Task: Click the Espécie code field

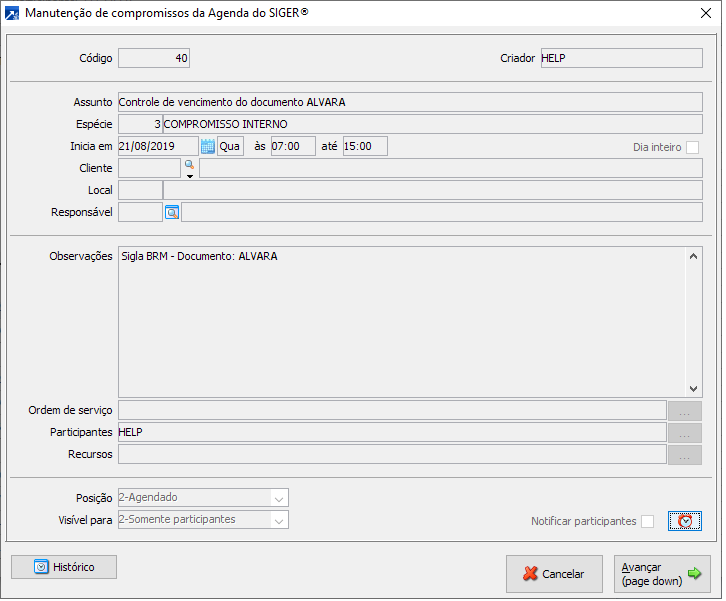Action: pyautogui.click(x=140, y=125)
